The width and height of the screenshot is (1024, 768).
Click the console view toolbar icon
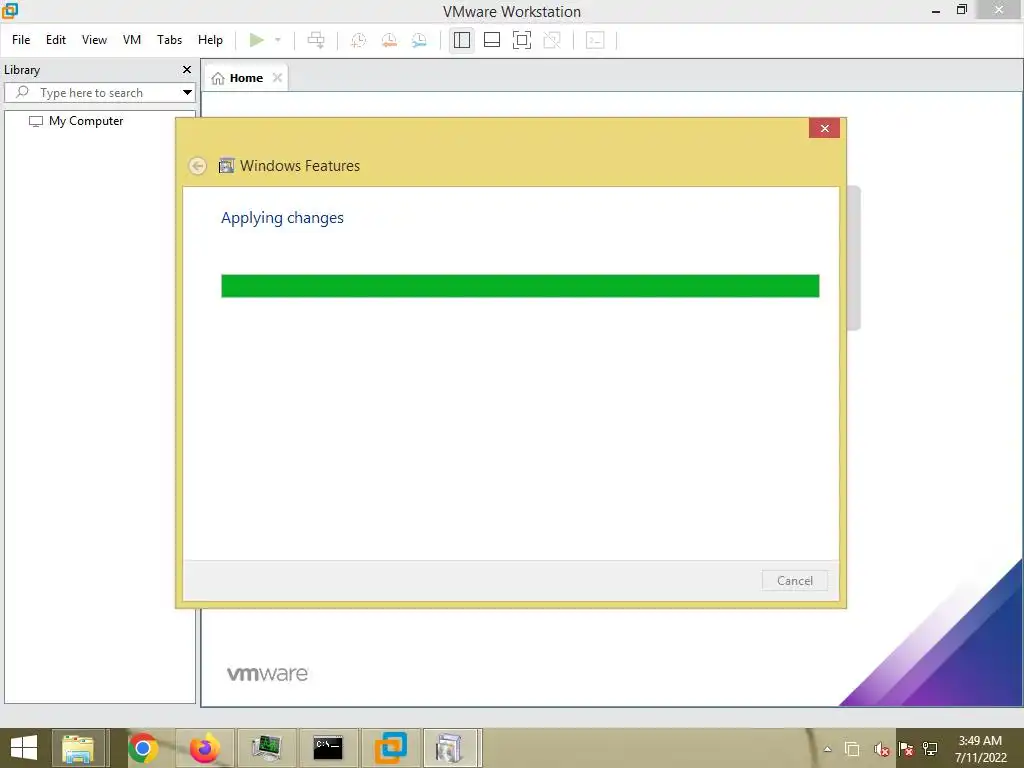(595, 40)
